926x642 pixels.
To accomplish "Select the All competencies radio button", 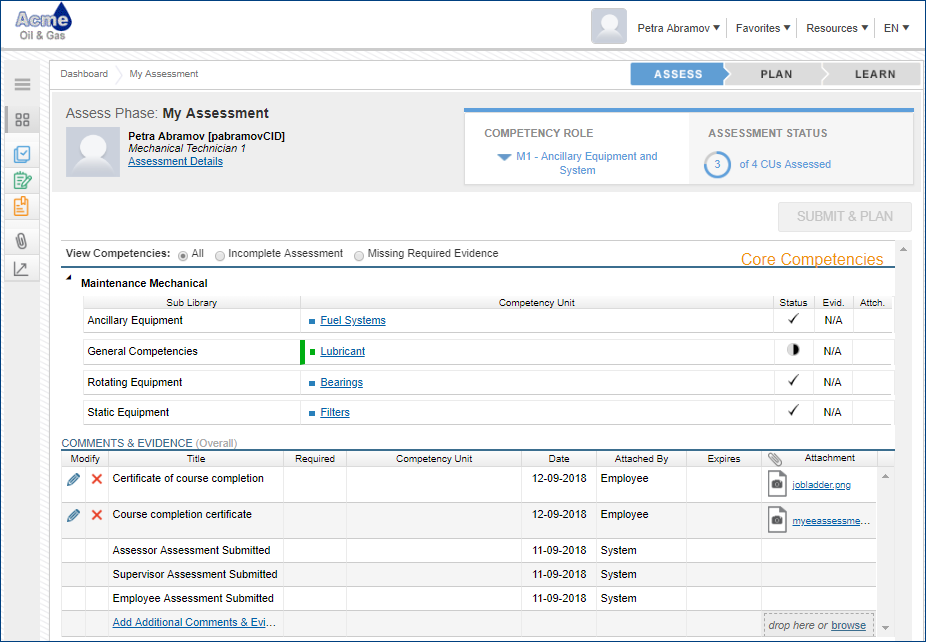I will coord(183,256).
